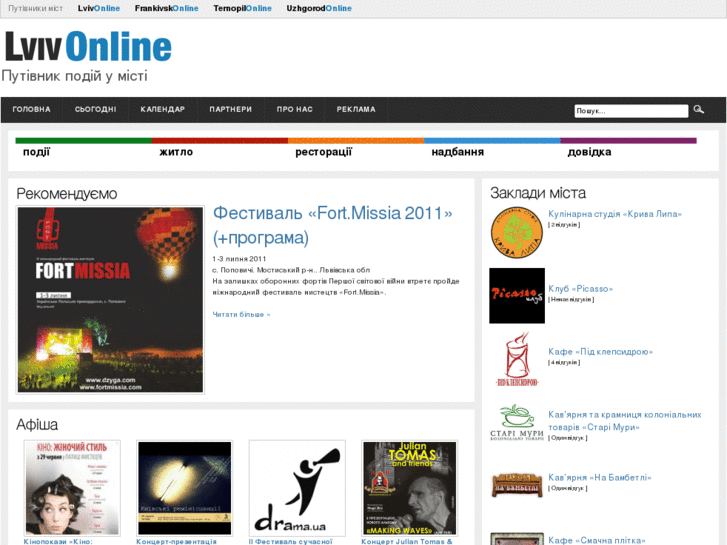Open Концерт Julian Tomas caption link

coord(407,541)
